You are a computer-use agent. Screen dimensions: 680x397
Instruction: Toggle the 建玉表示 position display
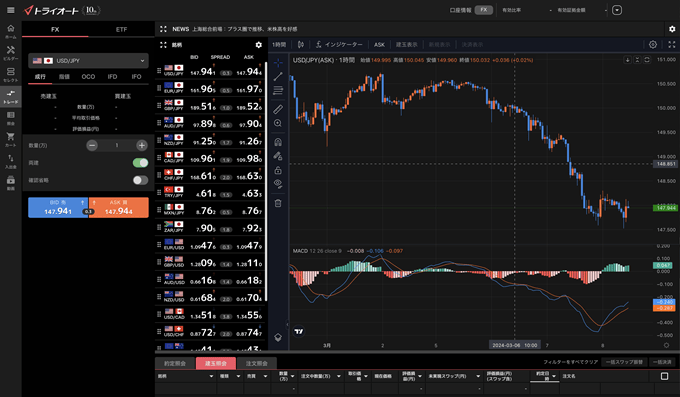[x=406, y=45]
